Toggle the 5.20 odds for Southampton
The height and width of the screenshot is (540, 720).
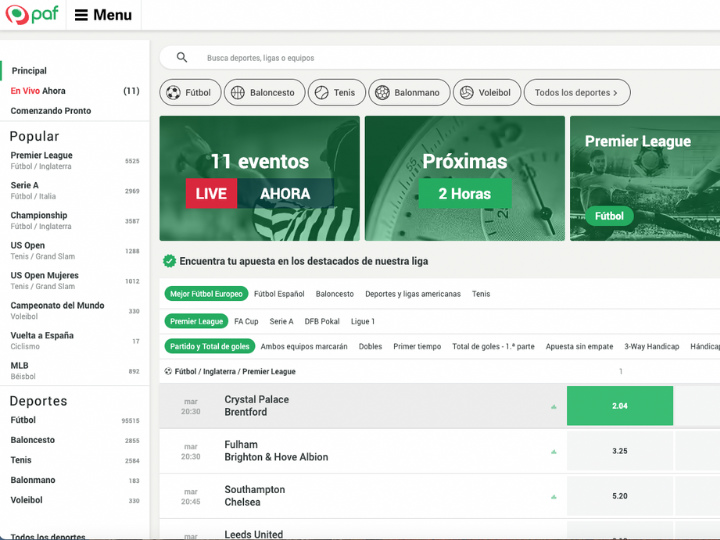[620, 496]
